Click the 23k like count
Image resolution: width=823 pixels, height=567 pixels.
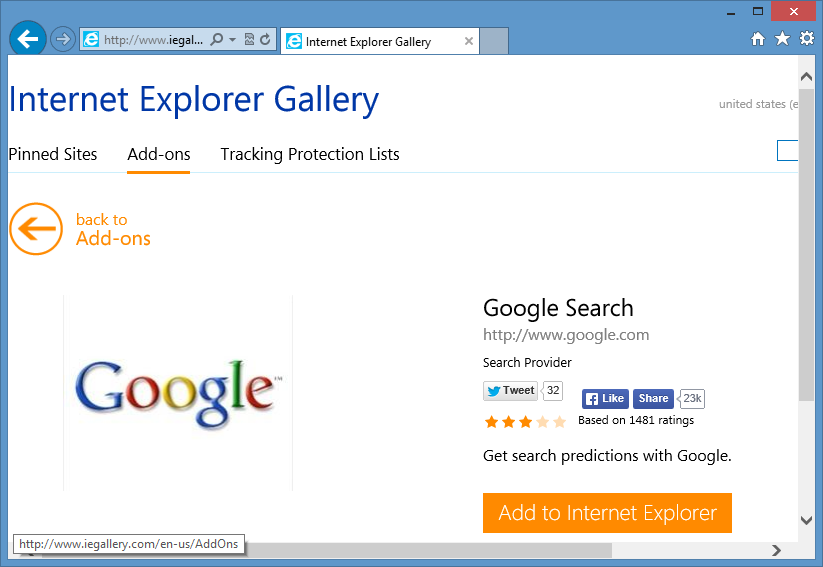click(x=692, y=399)
